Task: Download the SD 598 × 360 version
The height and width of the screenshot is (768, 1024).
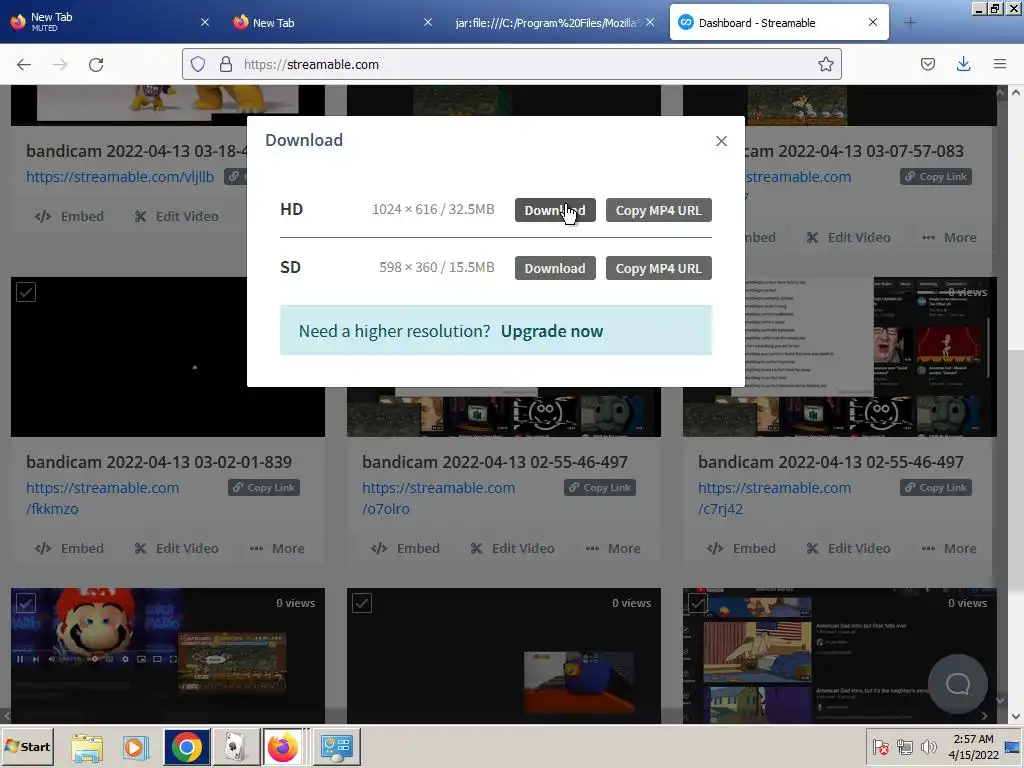Action: click(554, 268)
